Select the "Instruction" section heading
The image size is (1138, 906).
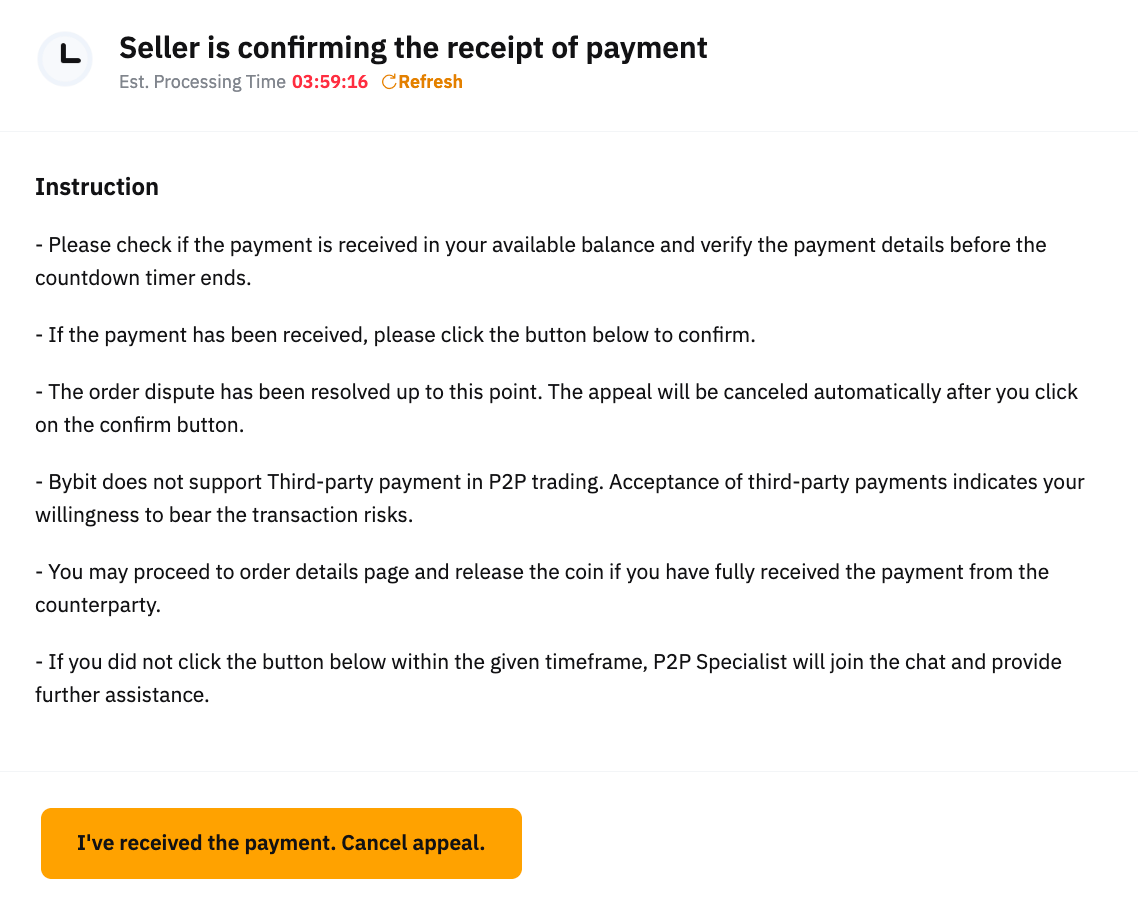(97, 187)
